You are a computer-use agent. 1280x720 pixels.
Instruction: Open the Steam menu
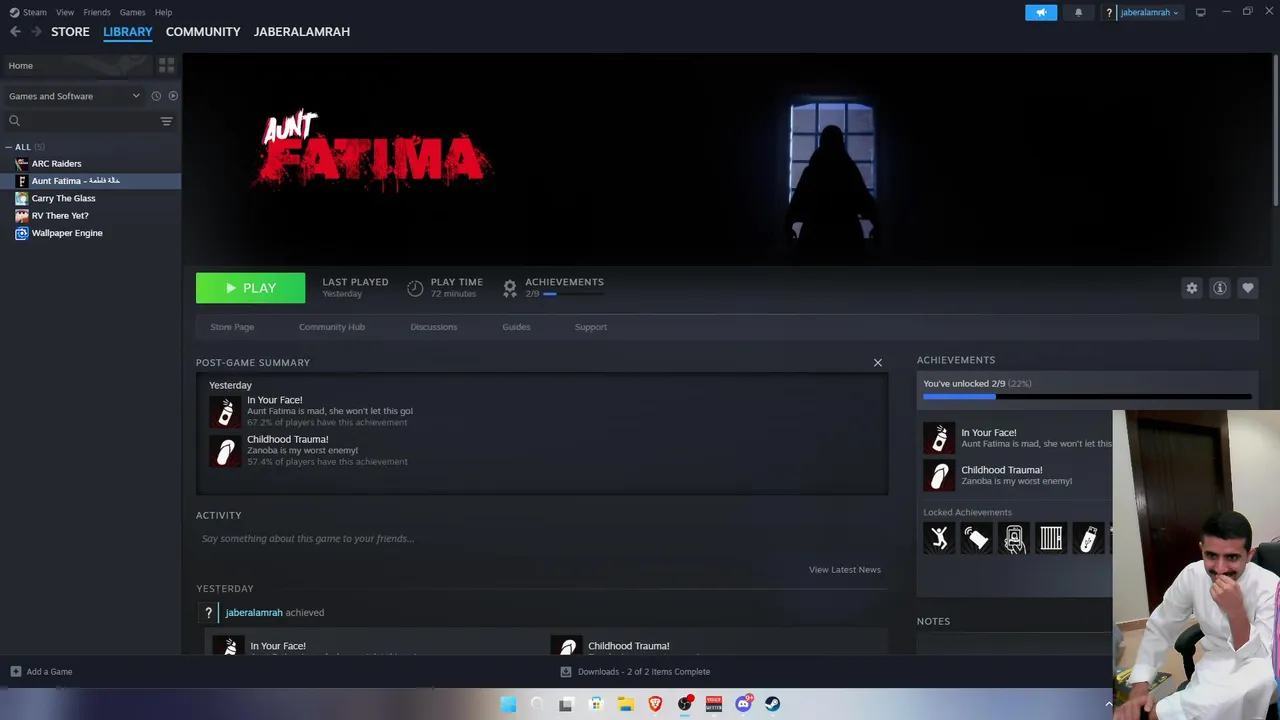click(x=28, y=12)
